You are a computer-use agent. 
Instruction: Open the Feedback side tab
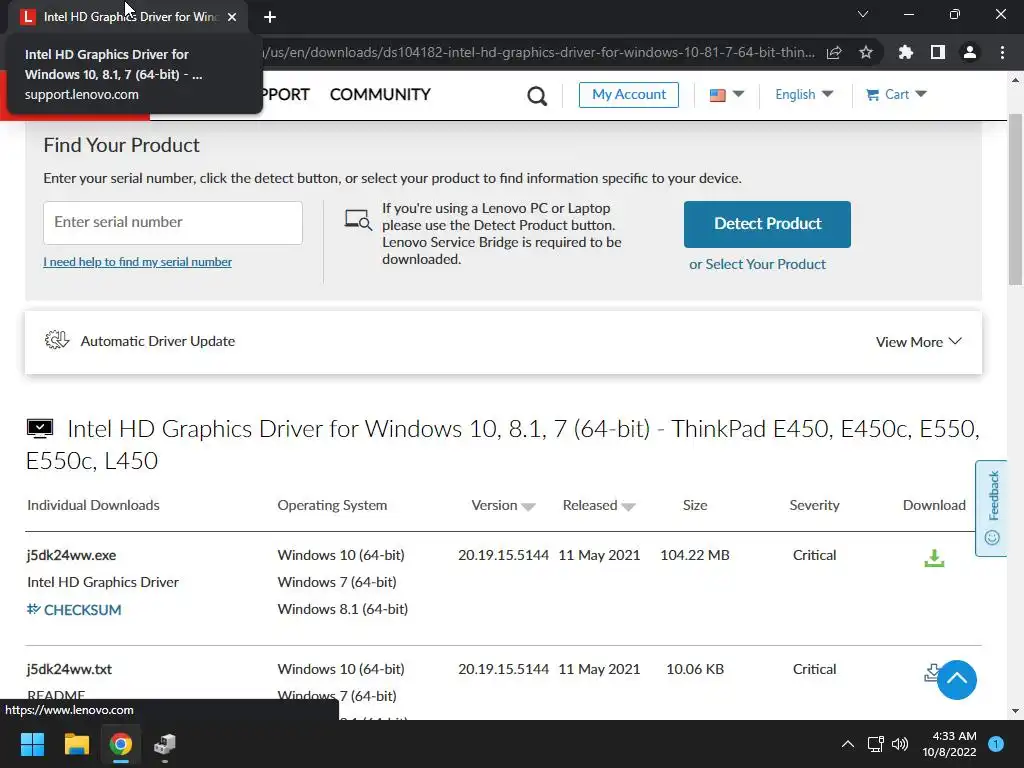click(992, 508)
